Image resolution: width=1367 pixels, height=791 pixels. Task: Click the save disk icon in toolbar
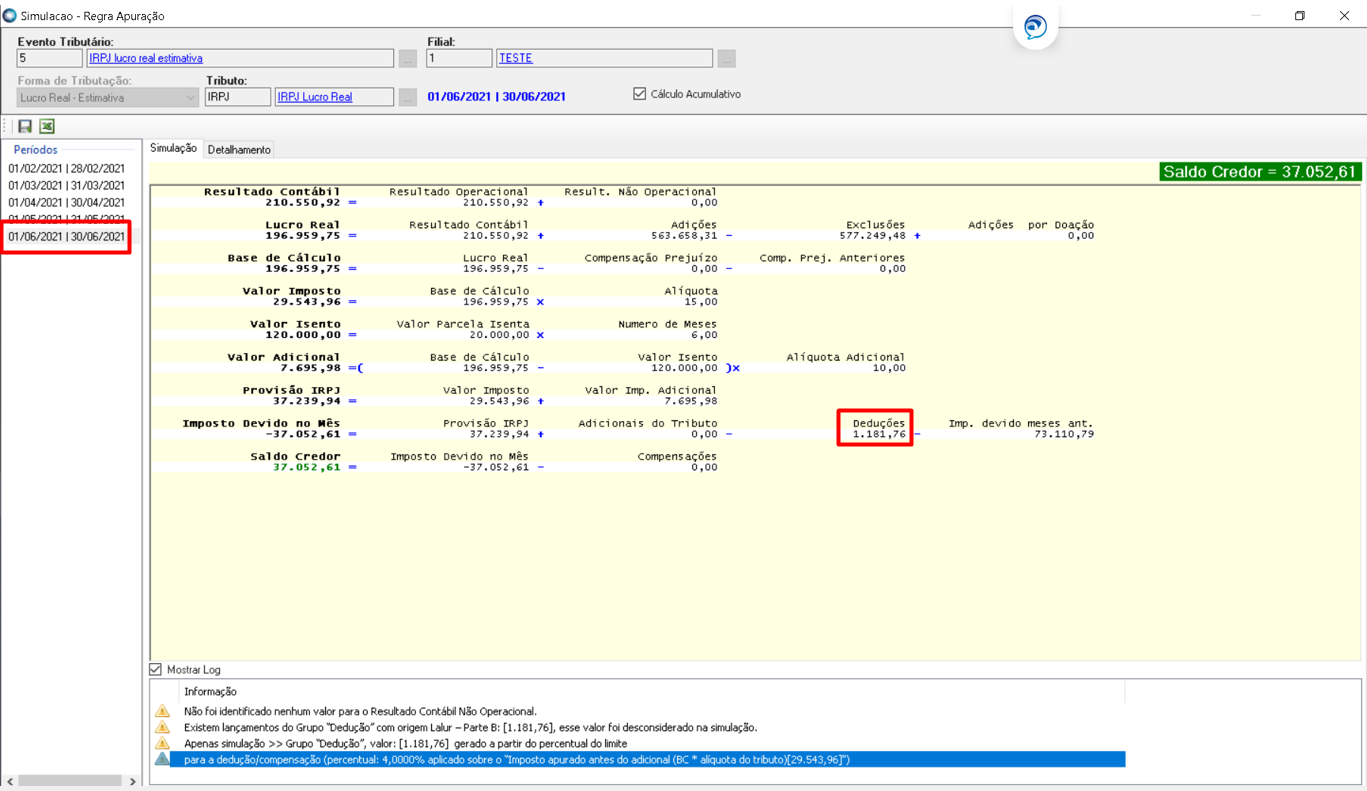pos(25,126)
